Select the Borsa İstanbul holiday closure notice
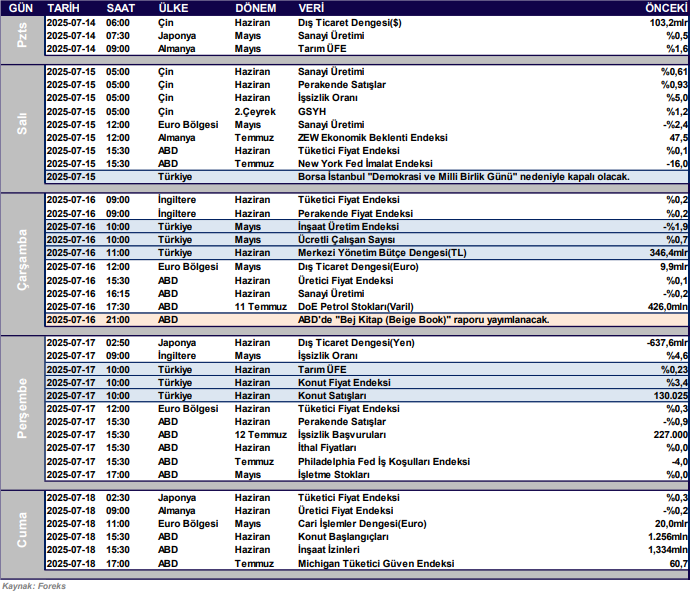The width and height of the screenshot is (690, 593). tap(464, 176)
